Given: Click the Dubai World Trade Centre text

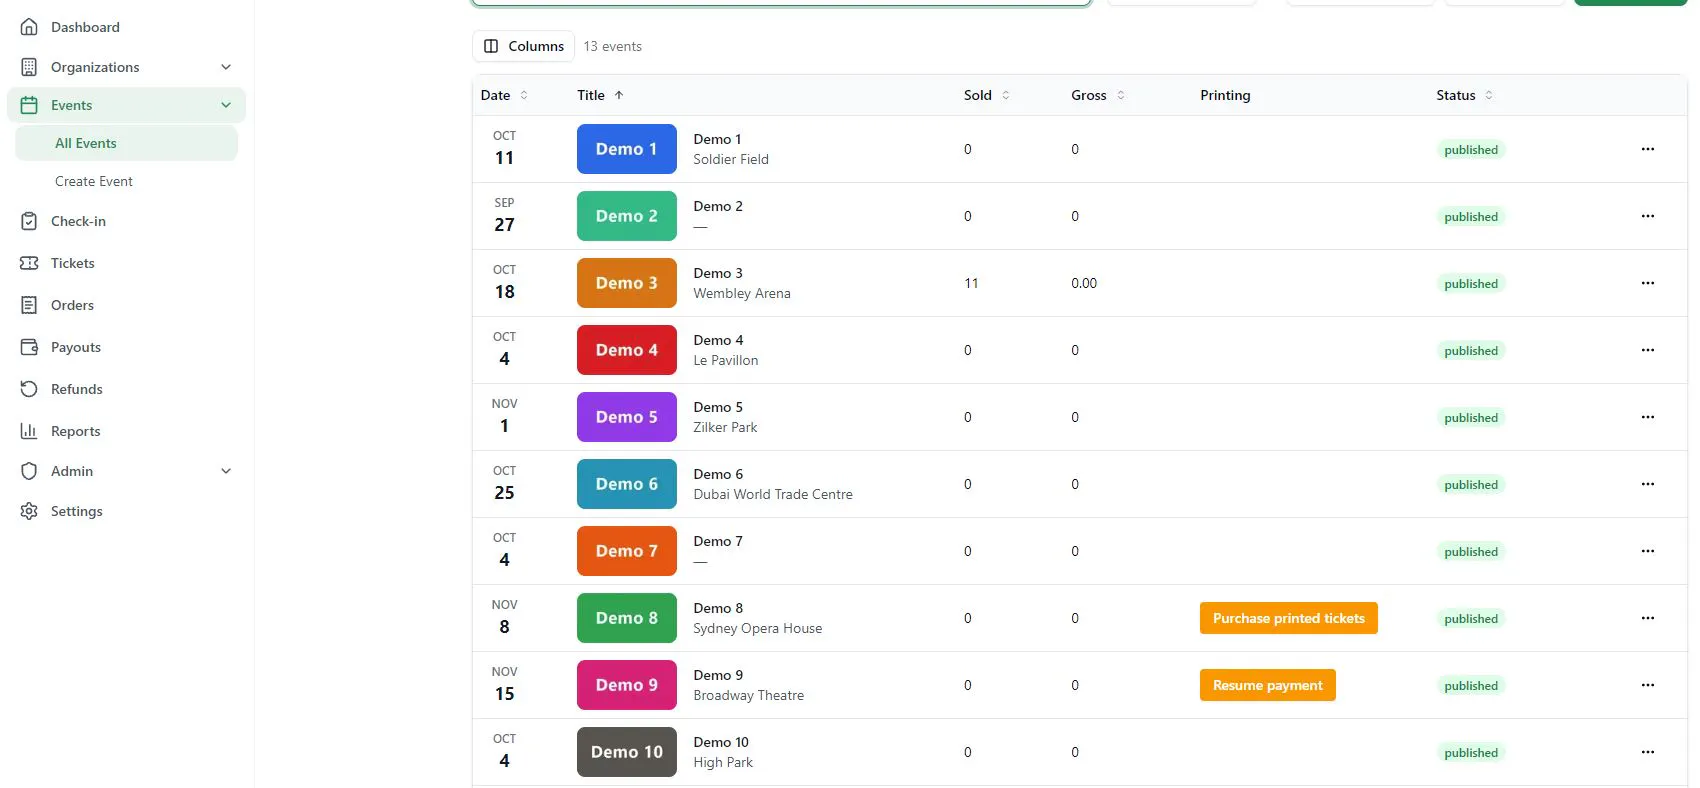Looking at the screenshot, I should (773, 494).
